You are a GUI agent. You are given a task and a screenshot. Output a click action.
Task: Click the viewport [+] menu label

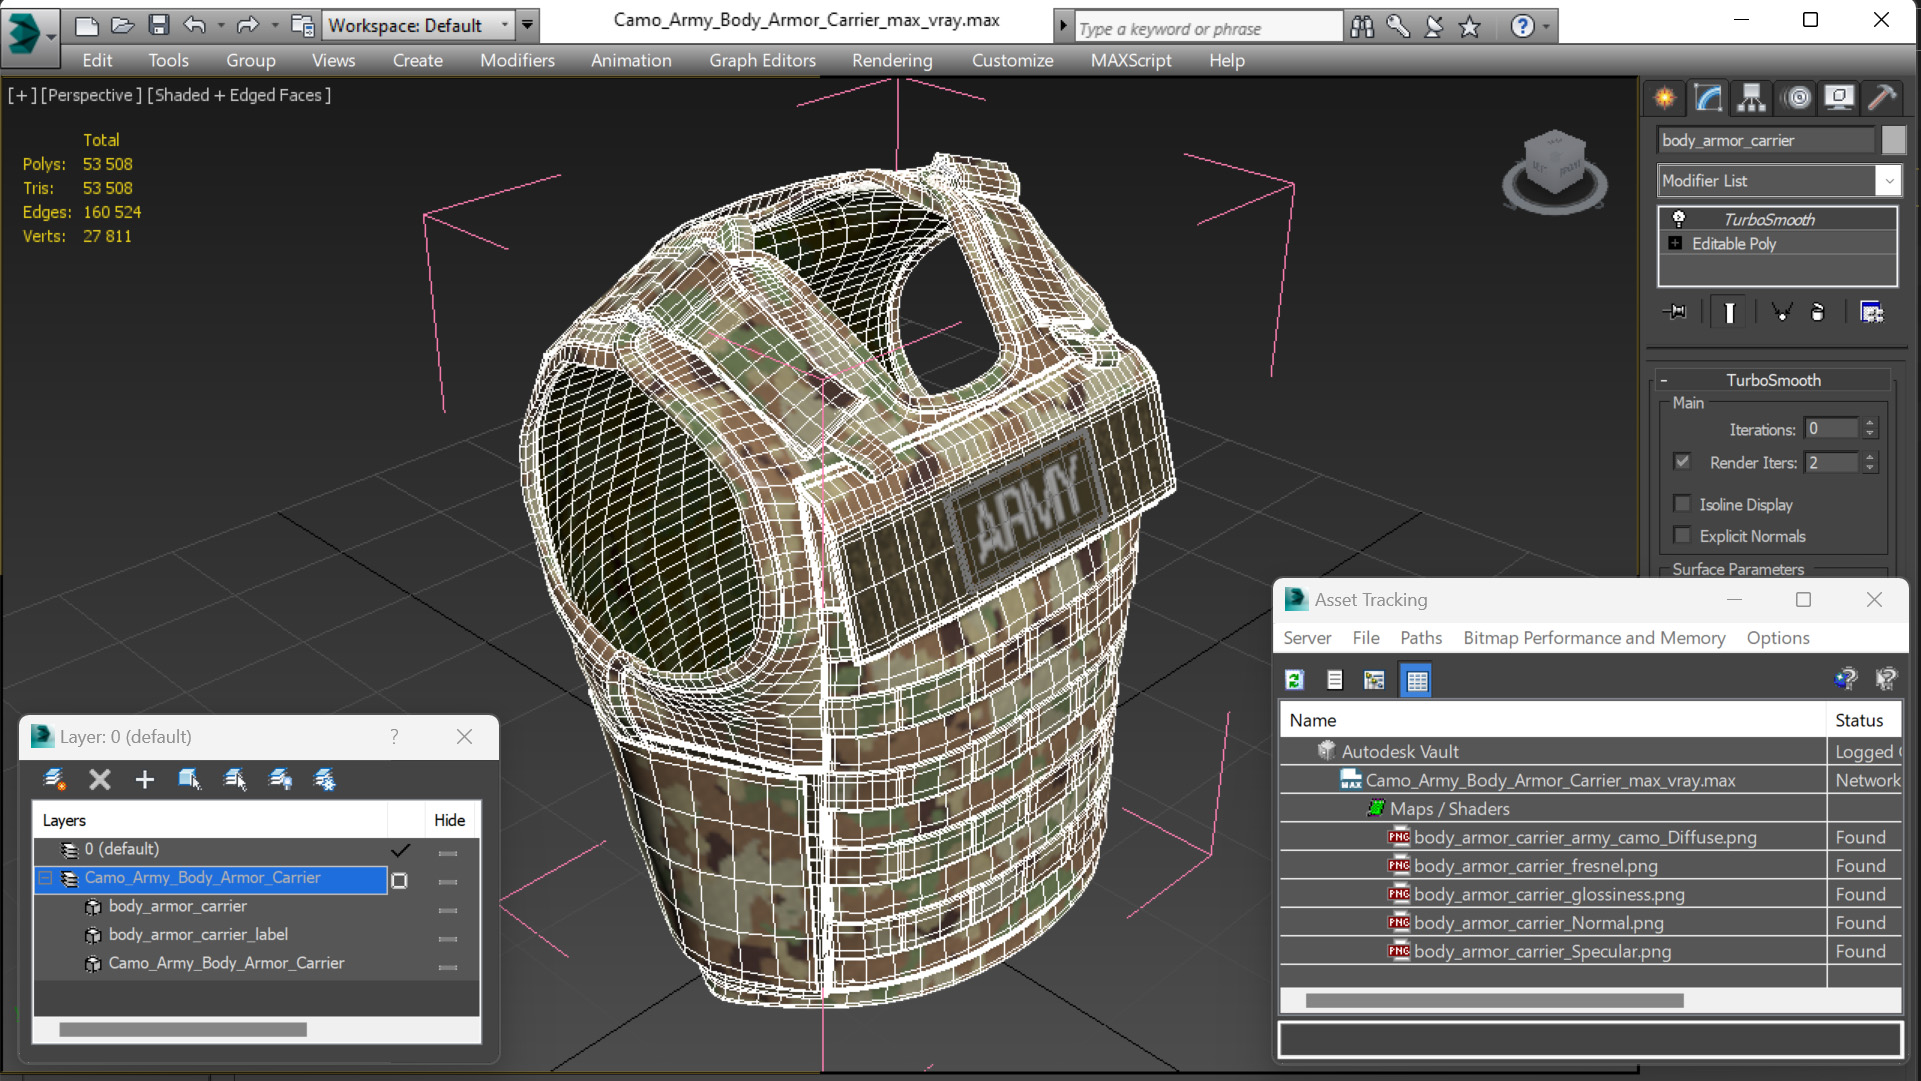[x=22, y=95]
